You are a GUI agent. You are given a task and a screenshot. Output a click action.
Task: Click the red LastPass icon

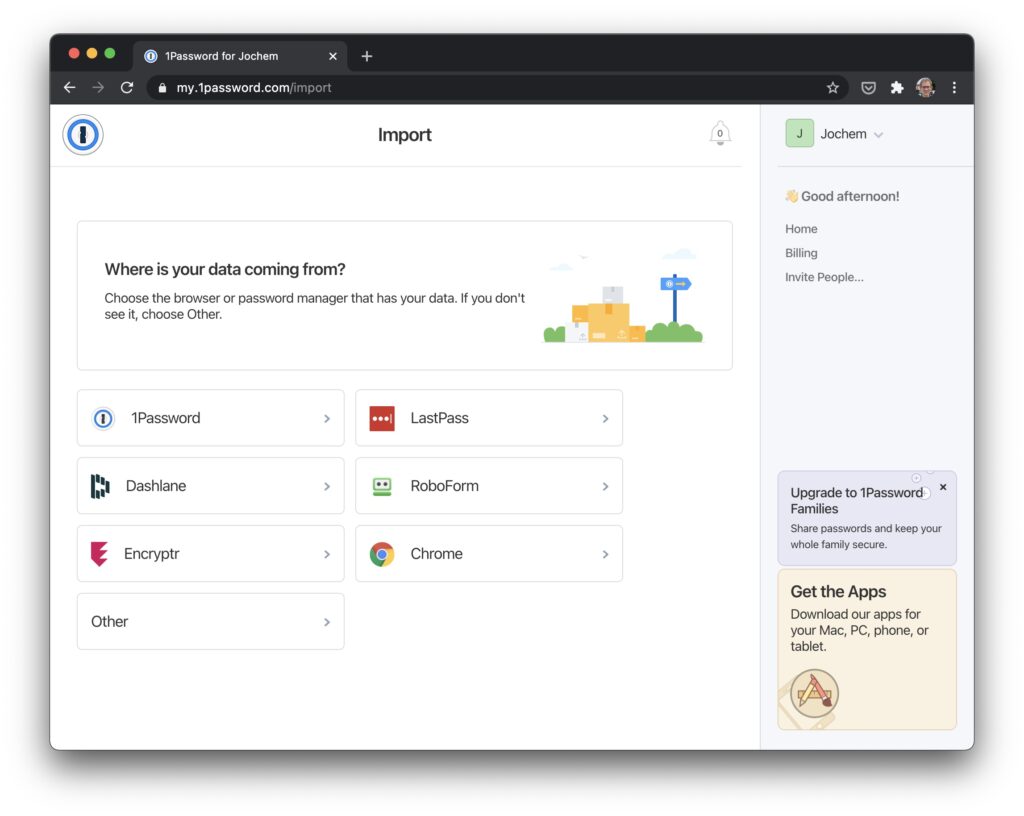[382, 418]
